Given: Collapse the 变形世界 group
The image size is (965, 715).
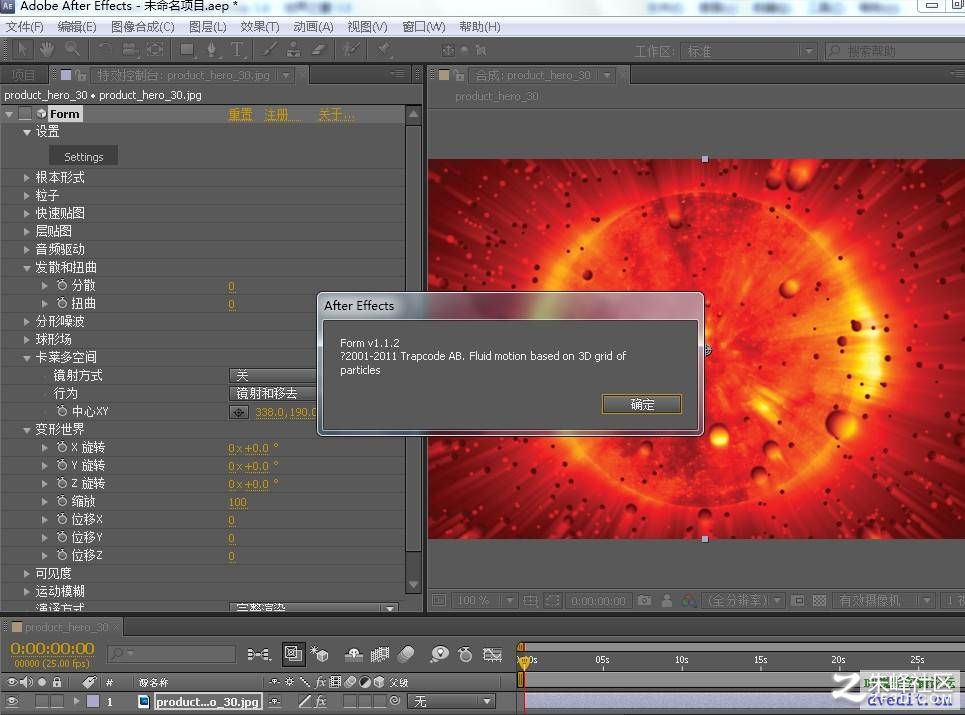Looking at the screenshot, I should [26, 429].
